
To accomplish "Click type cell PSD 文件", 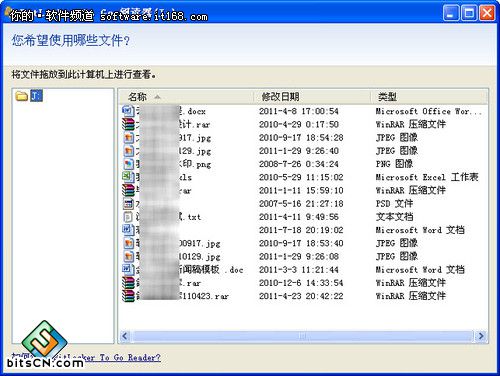I will click(394, 204).
